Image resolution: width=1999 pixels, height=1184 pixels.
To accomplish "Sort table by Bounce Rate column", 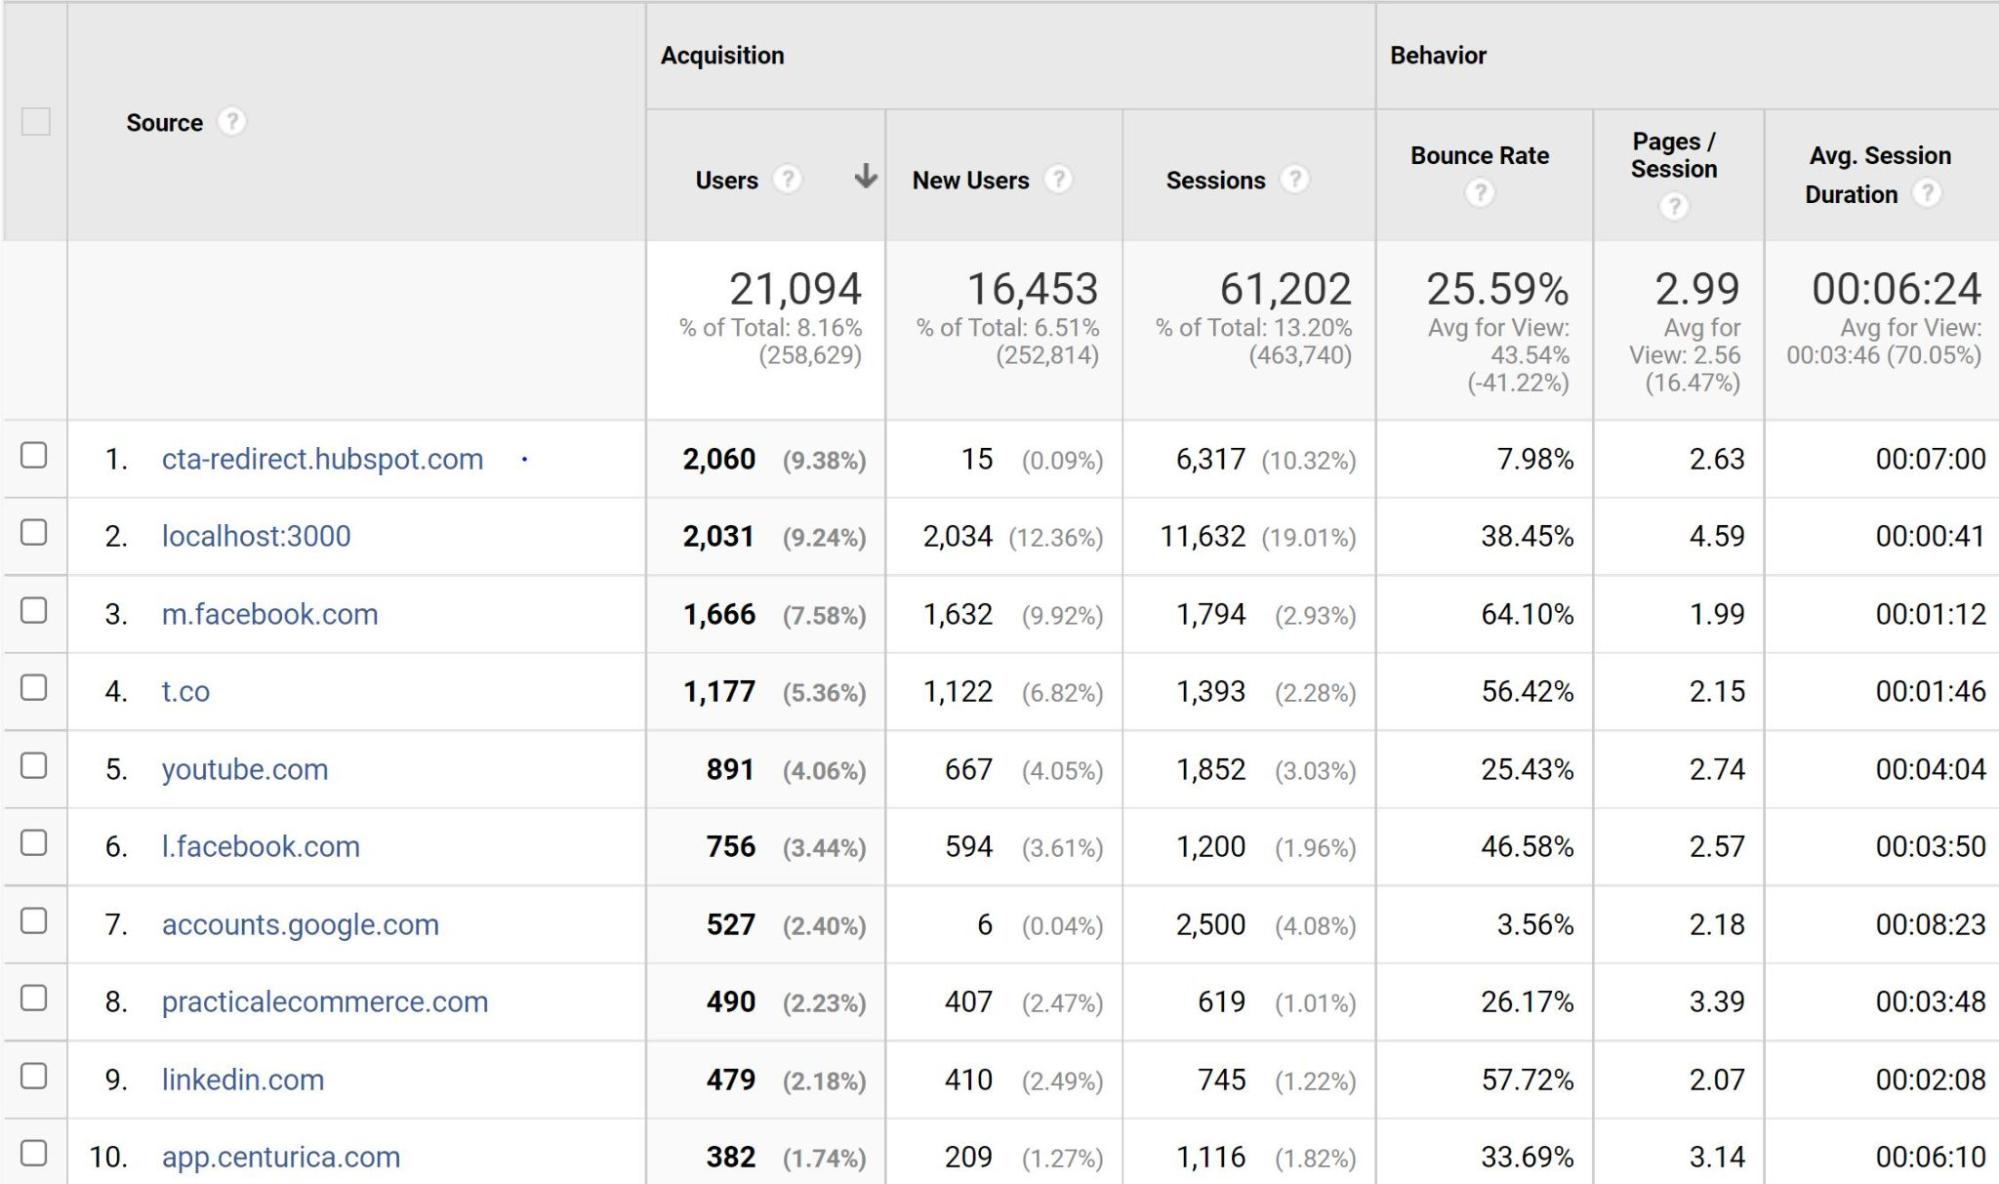I will pyautogui.click(x=1479, y=155).
